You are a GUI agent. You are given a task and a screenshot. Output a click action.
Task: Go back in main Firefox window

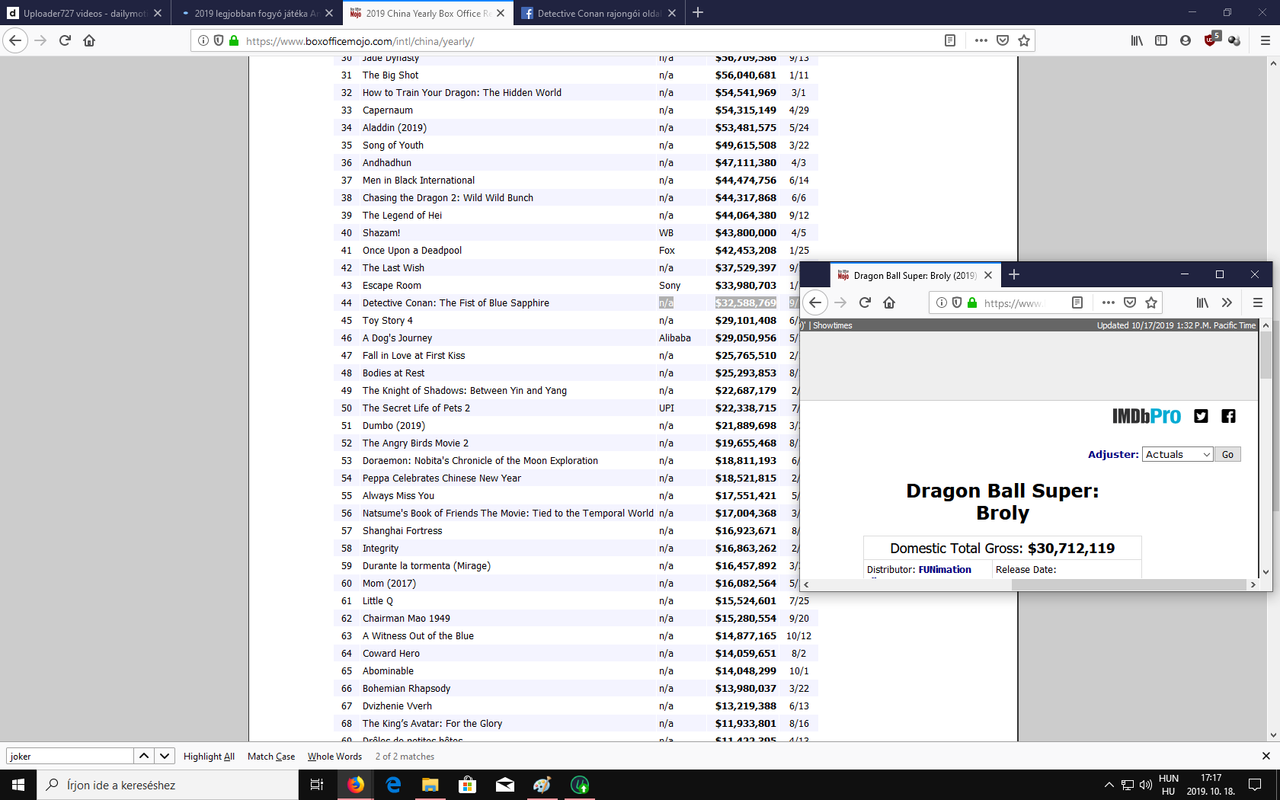(x=15, y=41)
